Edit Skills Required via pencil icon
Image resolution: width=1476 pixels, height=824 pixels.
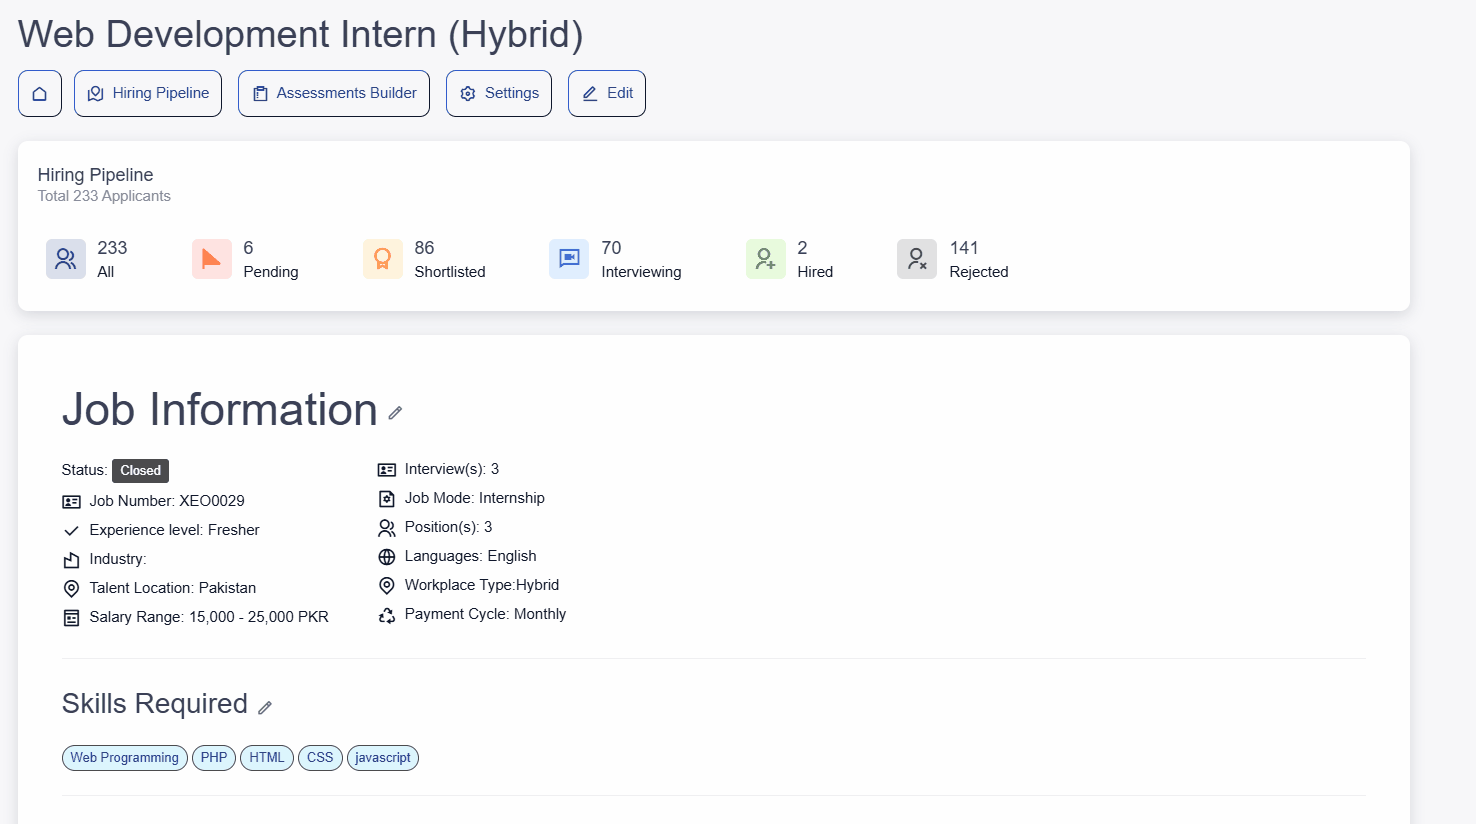tap(265, 708)
